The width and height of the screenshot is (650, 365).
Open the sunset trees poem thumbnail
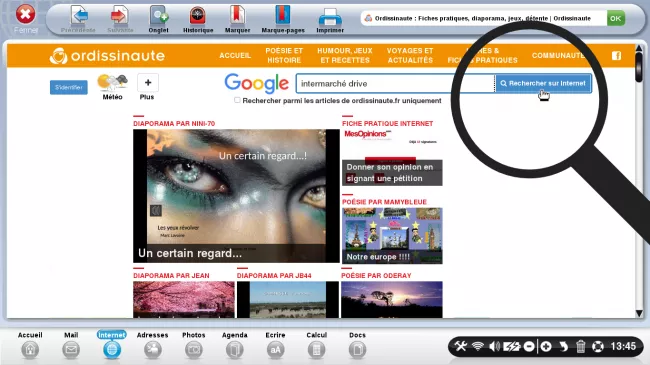click(392, 299)
